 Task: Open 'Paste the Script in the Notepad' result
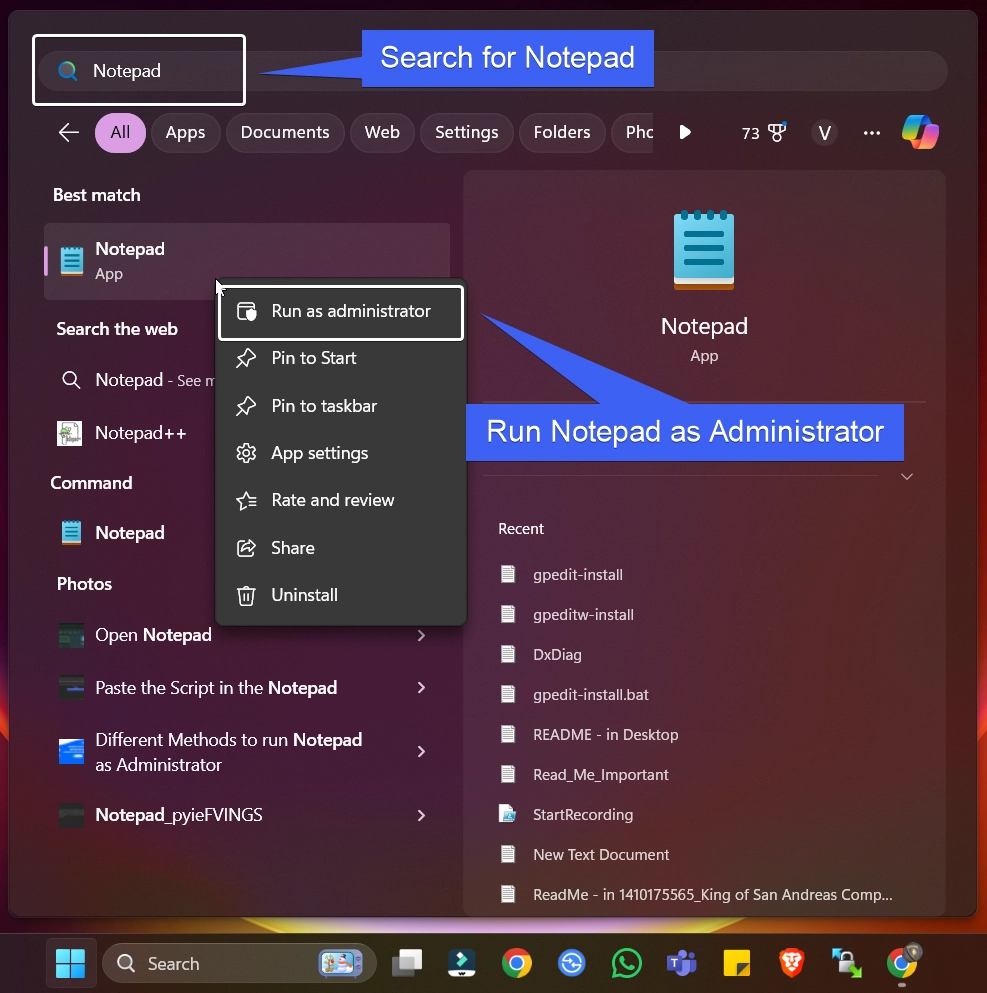point(216,688)
